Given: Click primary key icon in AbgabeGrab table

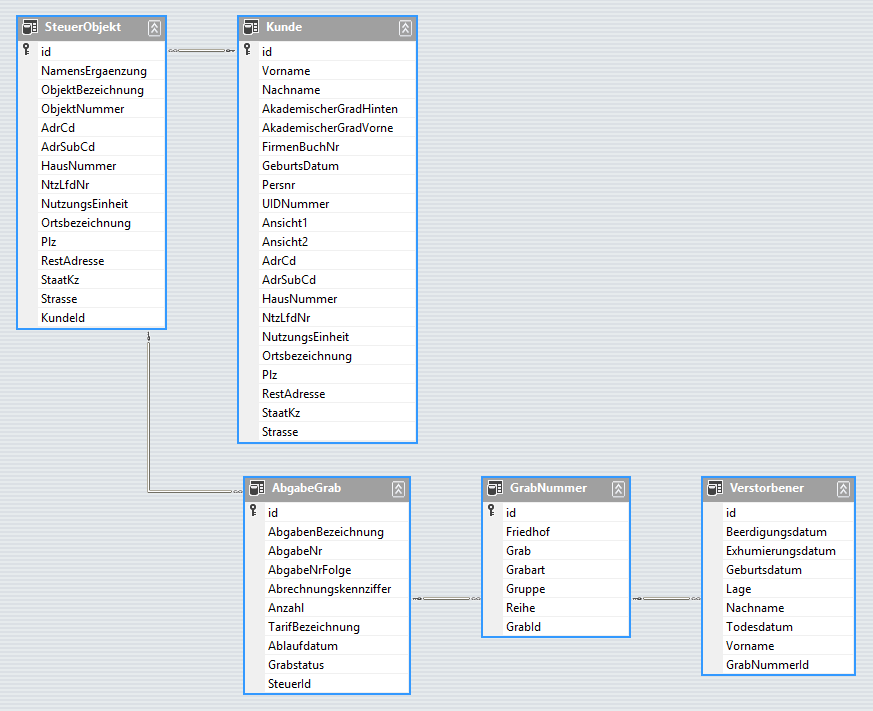Looking at the screenshot, I should [254, 512].
